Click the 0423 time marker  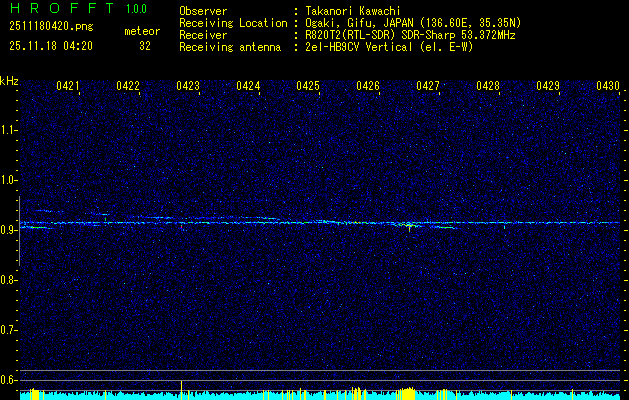(188, 87)
